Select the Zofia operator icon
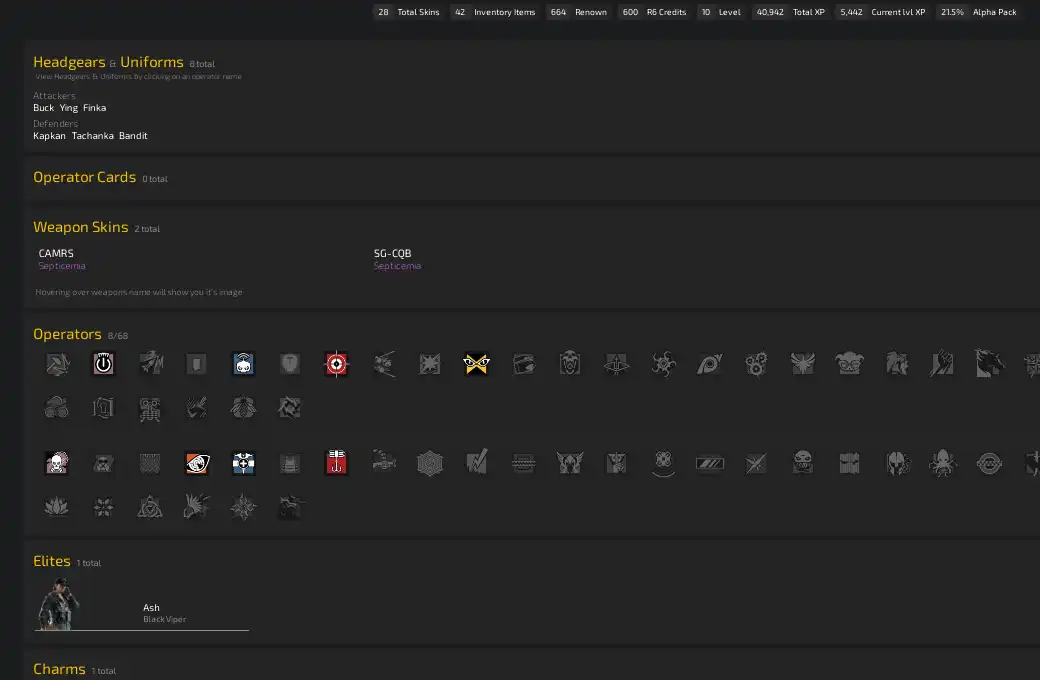Viewport: 1040px width, 680px height. point(803,364)
